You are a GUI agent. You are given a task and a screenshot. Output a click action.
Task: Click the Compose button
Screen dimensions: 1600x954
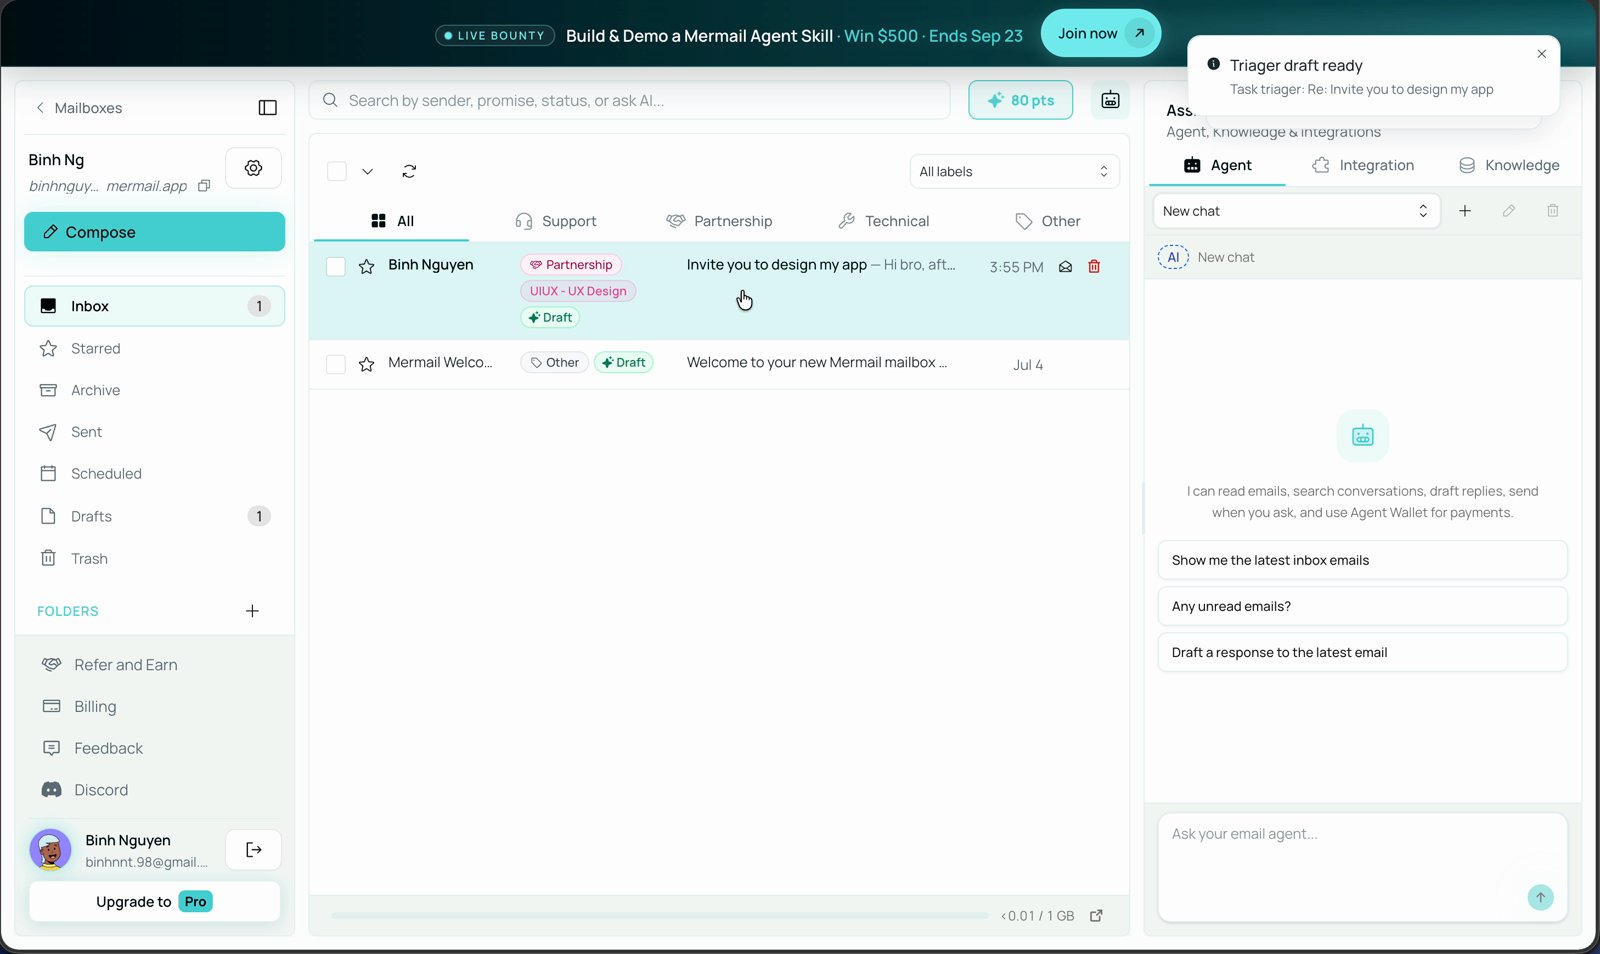pyautogui.click(x=155, y=232)
